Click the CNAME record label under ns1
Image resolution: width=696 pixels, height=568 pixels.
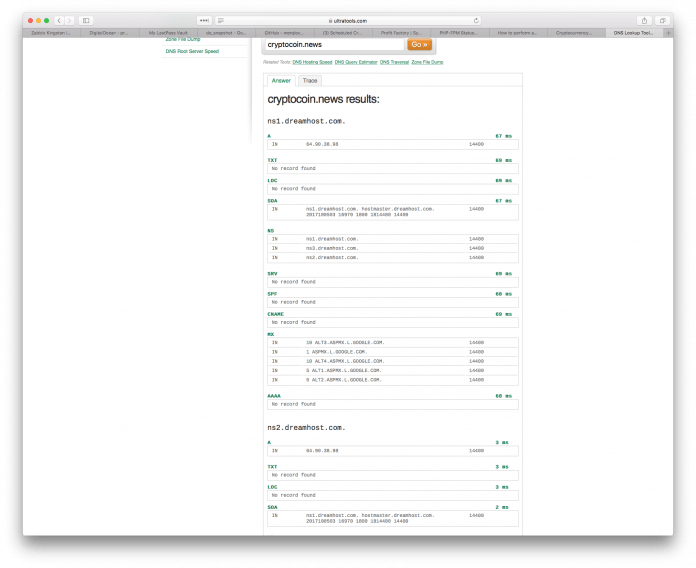pos(275,314)
